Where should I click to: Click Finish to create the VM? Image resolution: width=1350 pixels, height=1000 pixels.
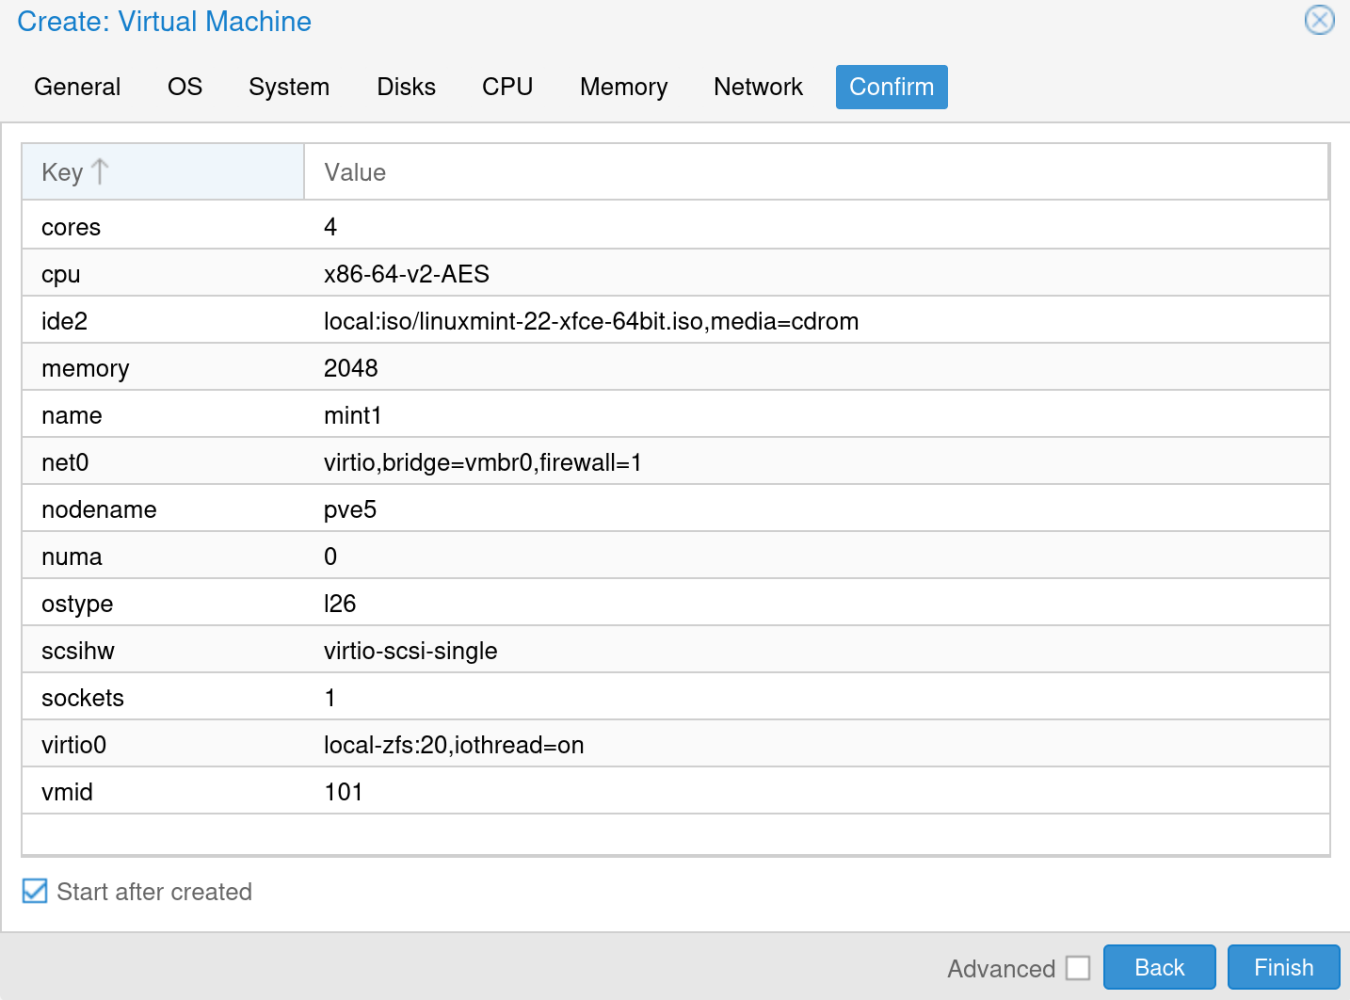[x=1284, y=967]
